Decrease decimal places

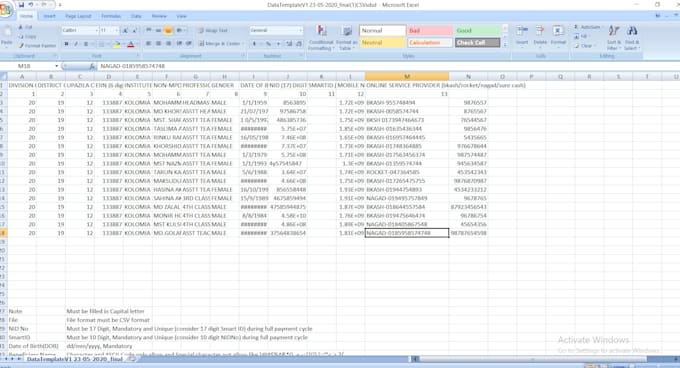pyautogui.click(x=299, y=44)
